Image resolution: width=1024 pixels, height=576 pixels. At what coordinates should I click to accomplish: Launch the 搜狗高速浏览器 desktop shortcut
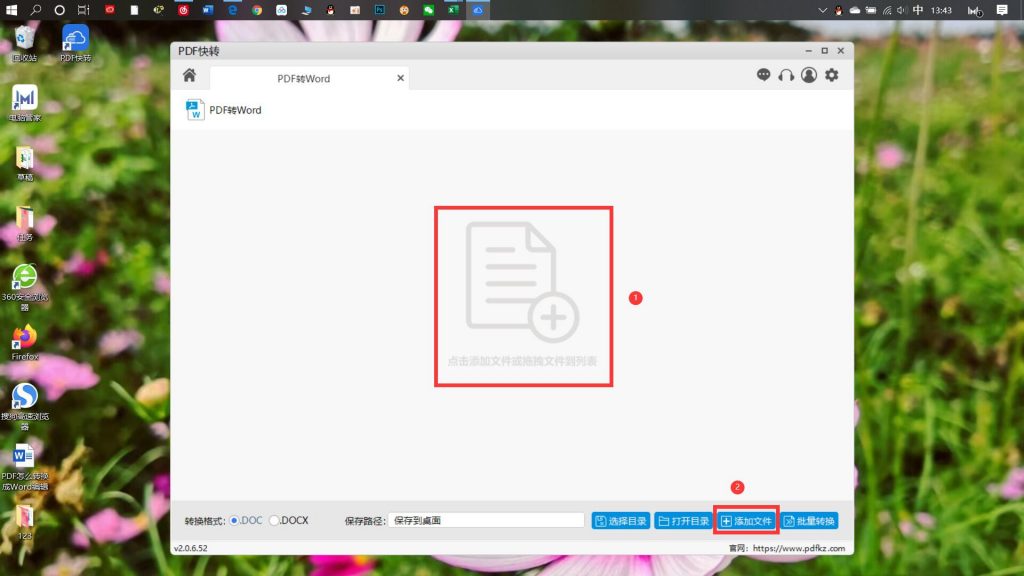pyautogui.click(x=25, y=406)
